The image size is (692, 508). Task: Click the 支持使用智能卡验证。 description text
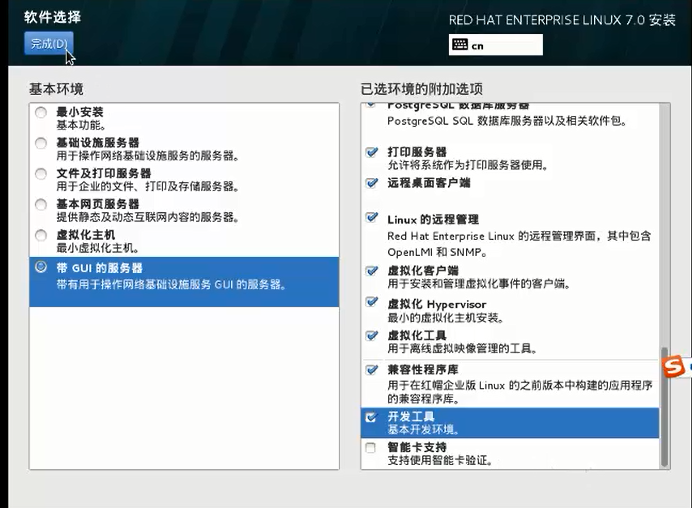[440, 460]
